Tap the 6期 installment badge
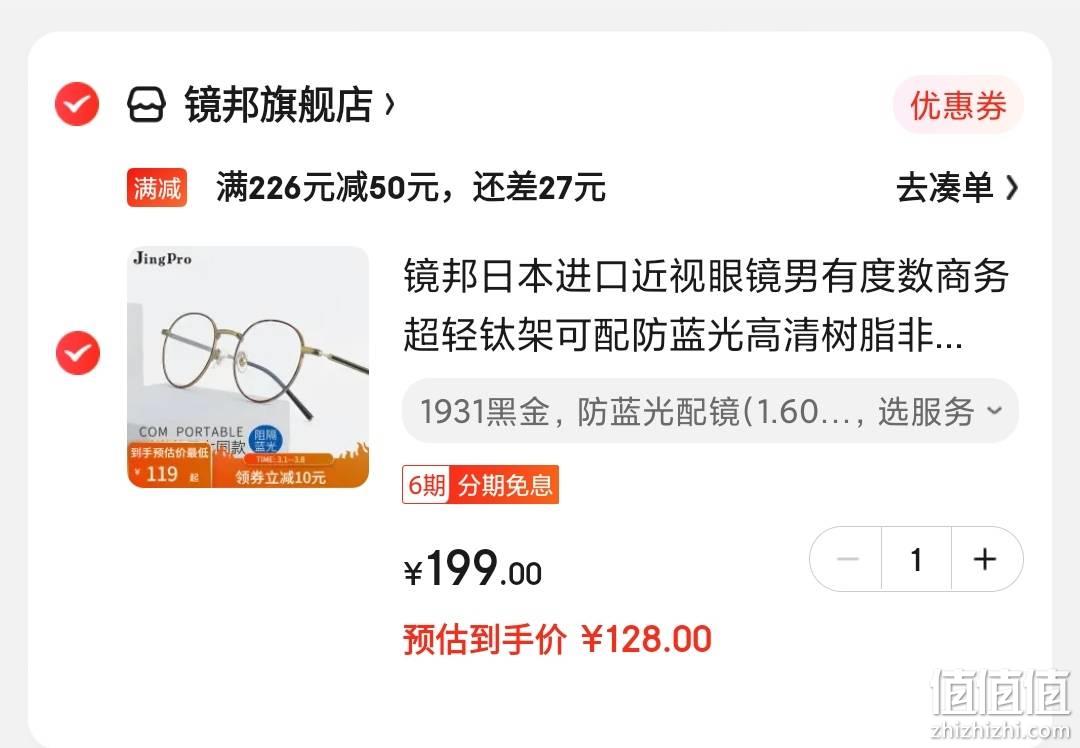The width and height of the screenshot is (1080, 748). click(426, 485)
